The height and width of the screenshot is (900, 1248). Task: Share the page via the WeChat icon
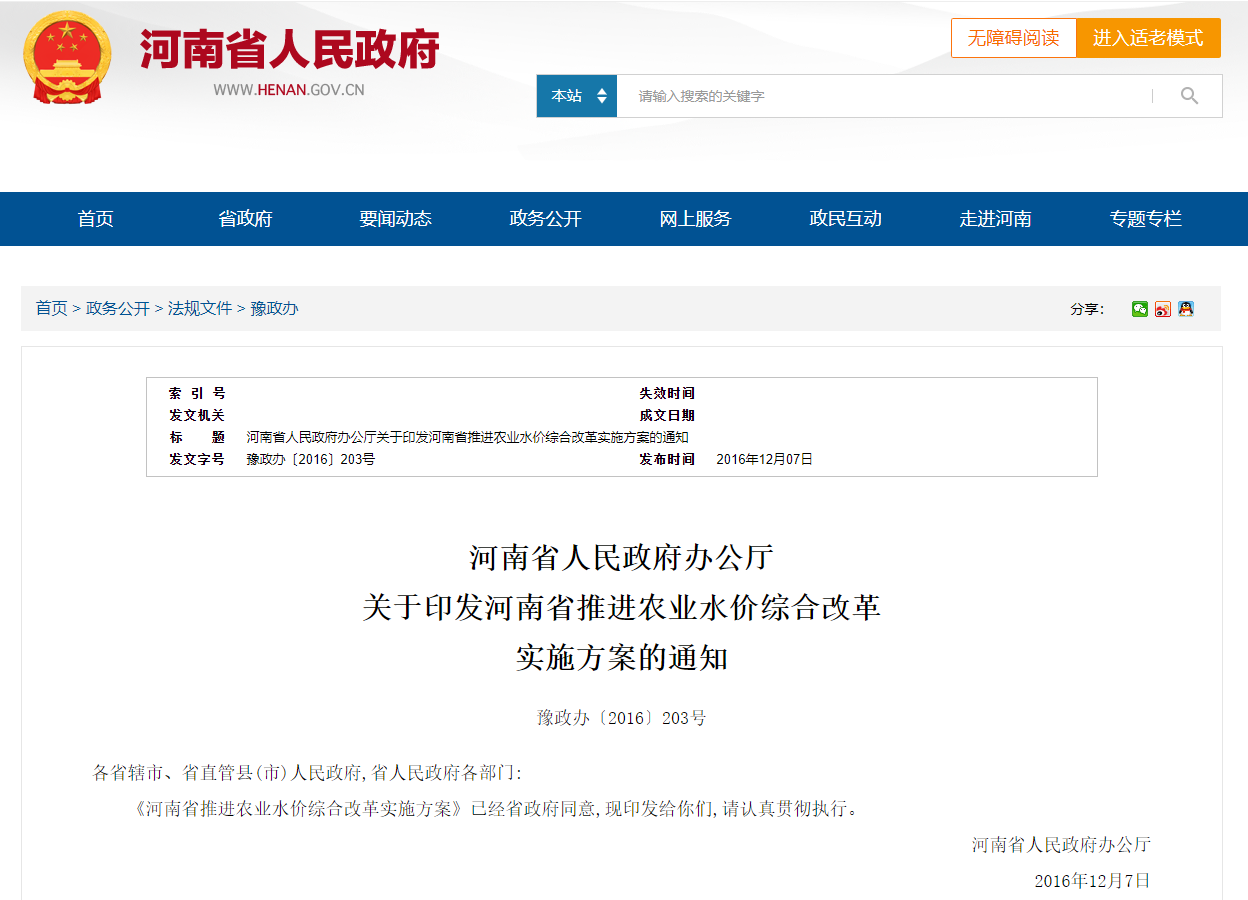tap(1140, 309)
